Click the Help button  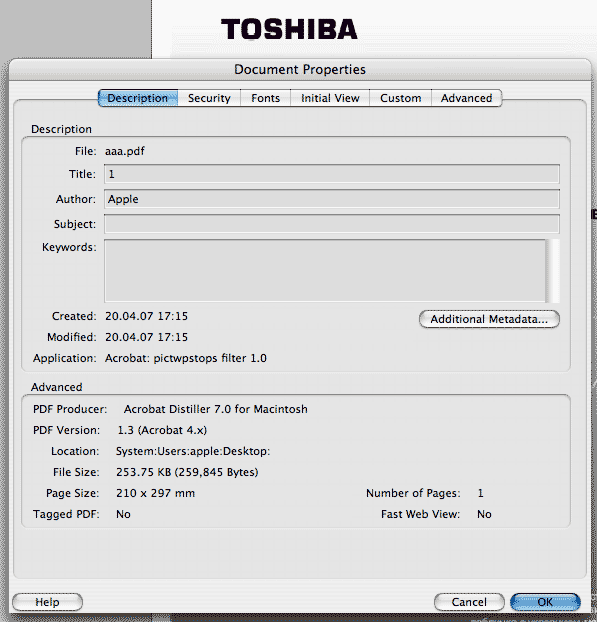(x=47, y=602)
